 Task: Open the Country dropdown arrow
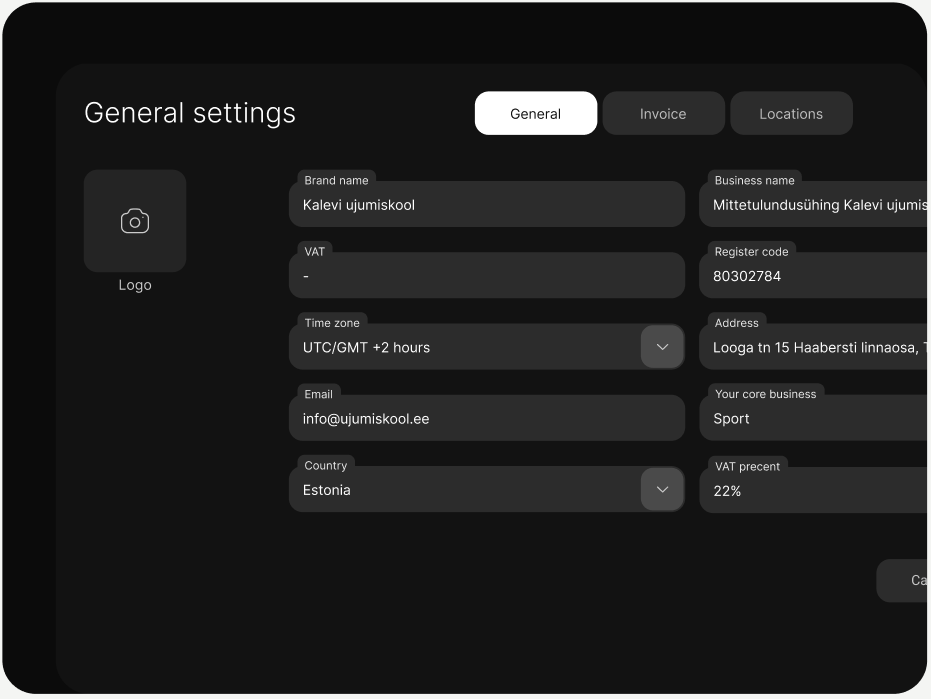click(662, 490)
